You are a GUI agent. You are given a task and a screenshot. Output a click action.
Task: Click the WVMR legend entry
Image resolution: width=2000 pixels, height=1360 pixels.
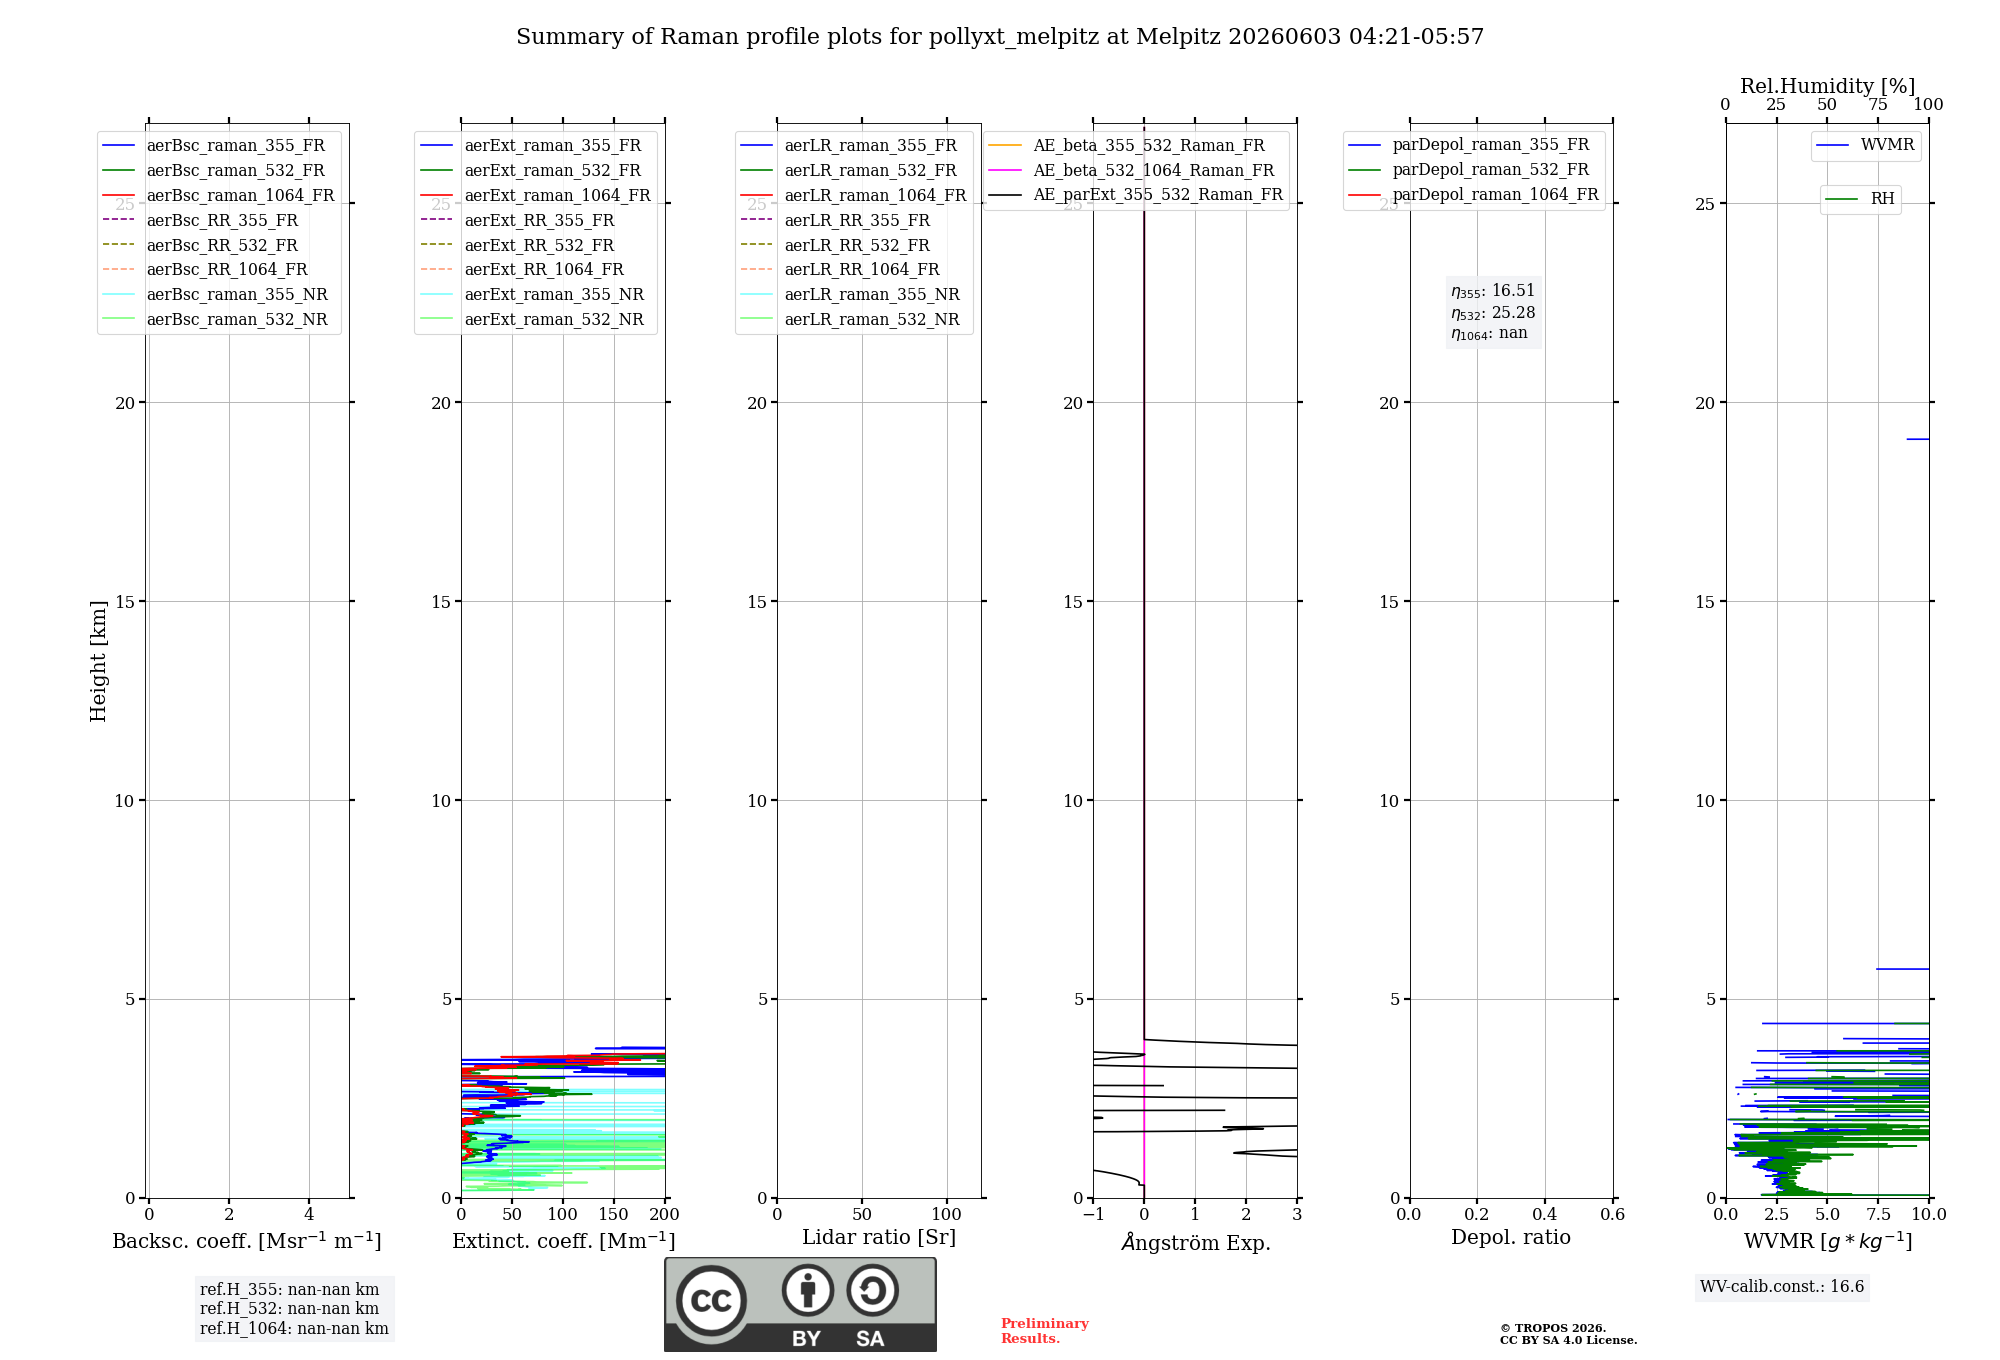(1866, 145)
